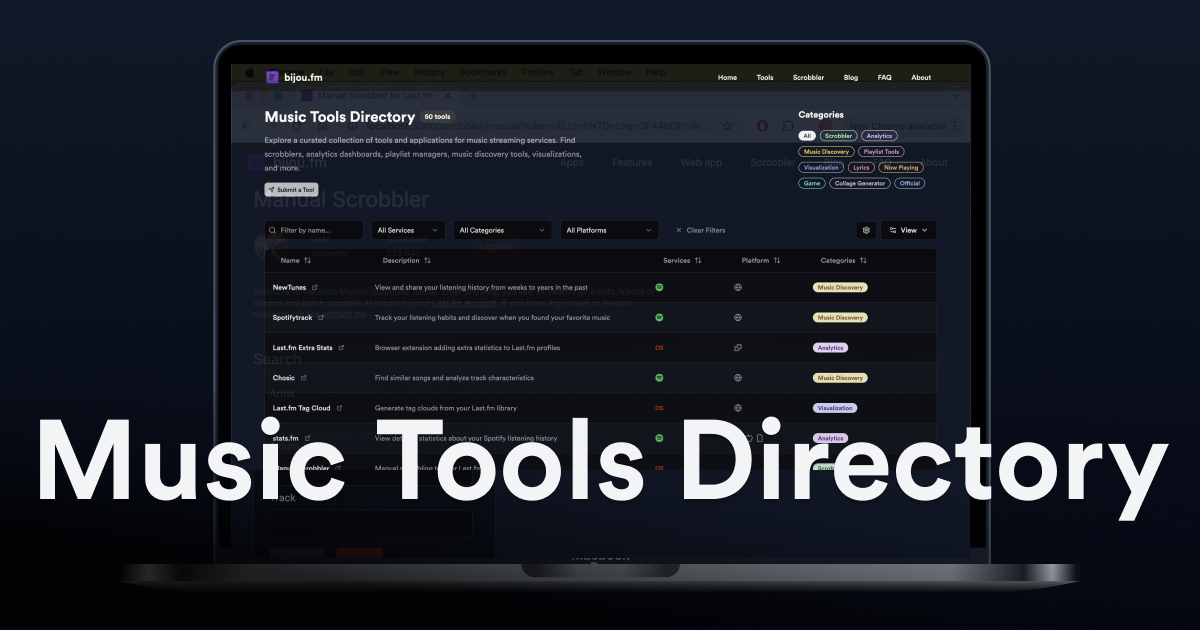This screenshot has height=630, width=1200.
Task: Click the external link icon beside Spotifytrack
Action: [x=322, y=317]
